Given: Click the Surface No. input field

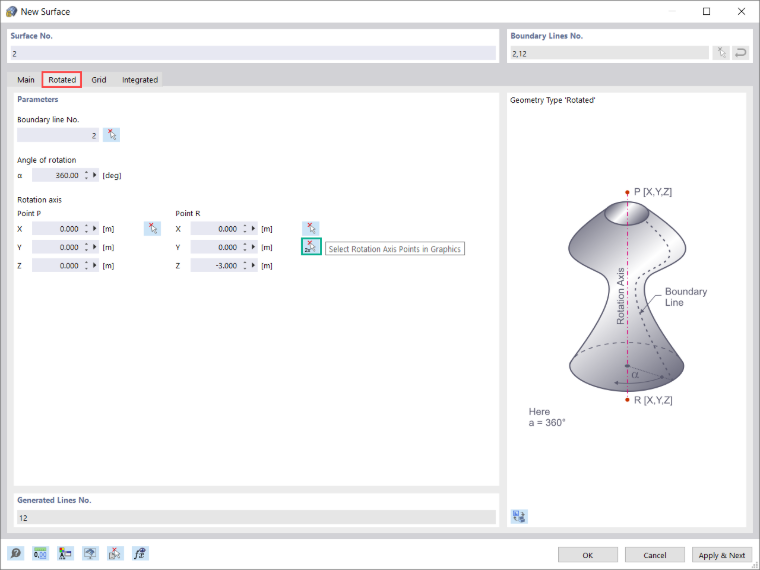Looking at the screenshot, I should coord(253,53).
